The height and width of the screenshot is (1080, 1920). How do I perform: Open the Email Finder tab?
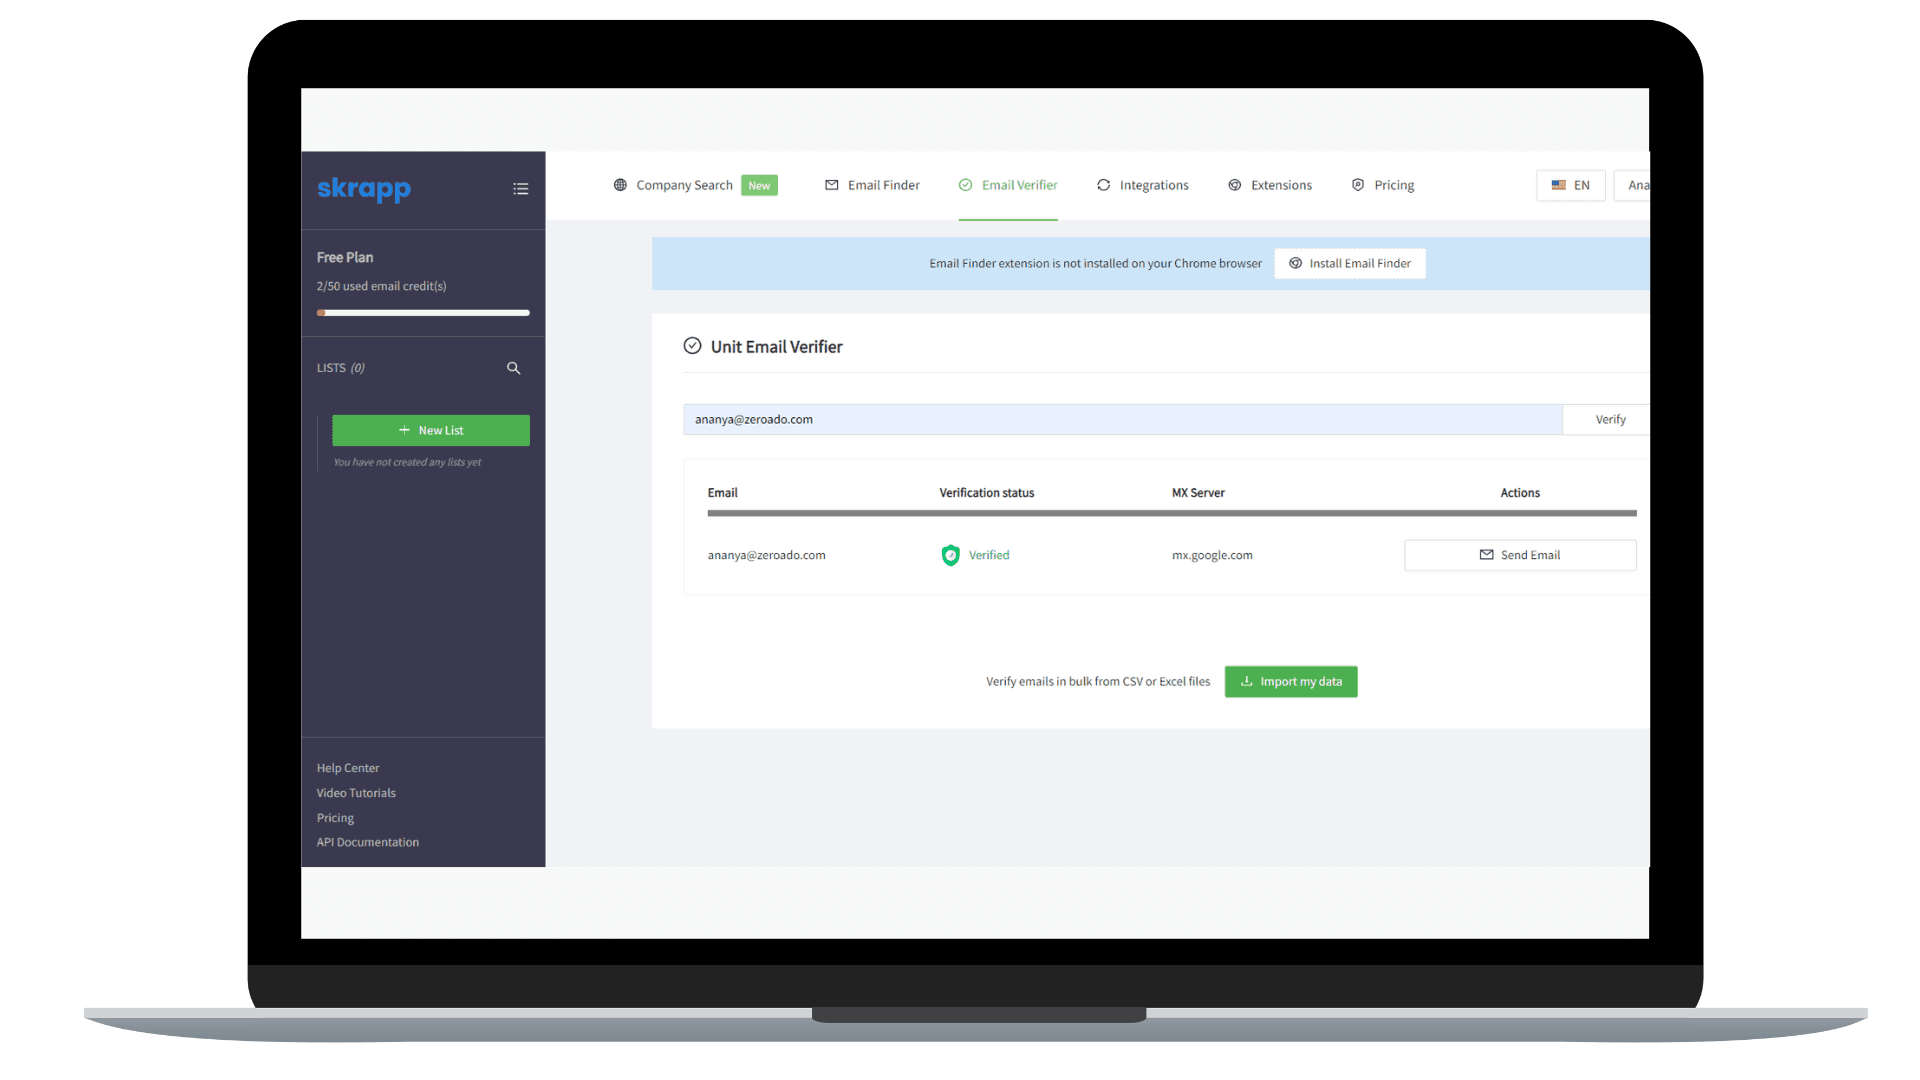coord(872,185)
